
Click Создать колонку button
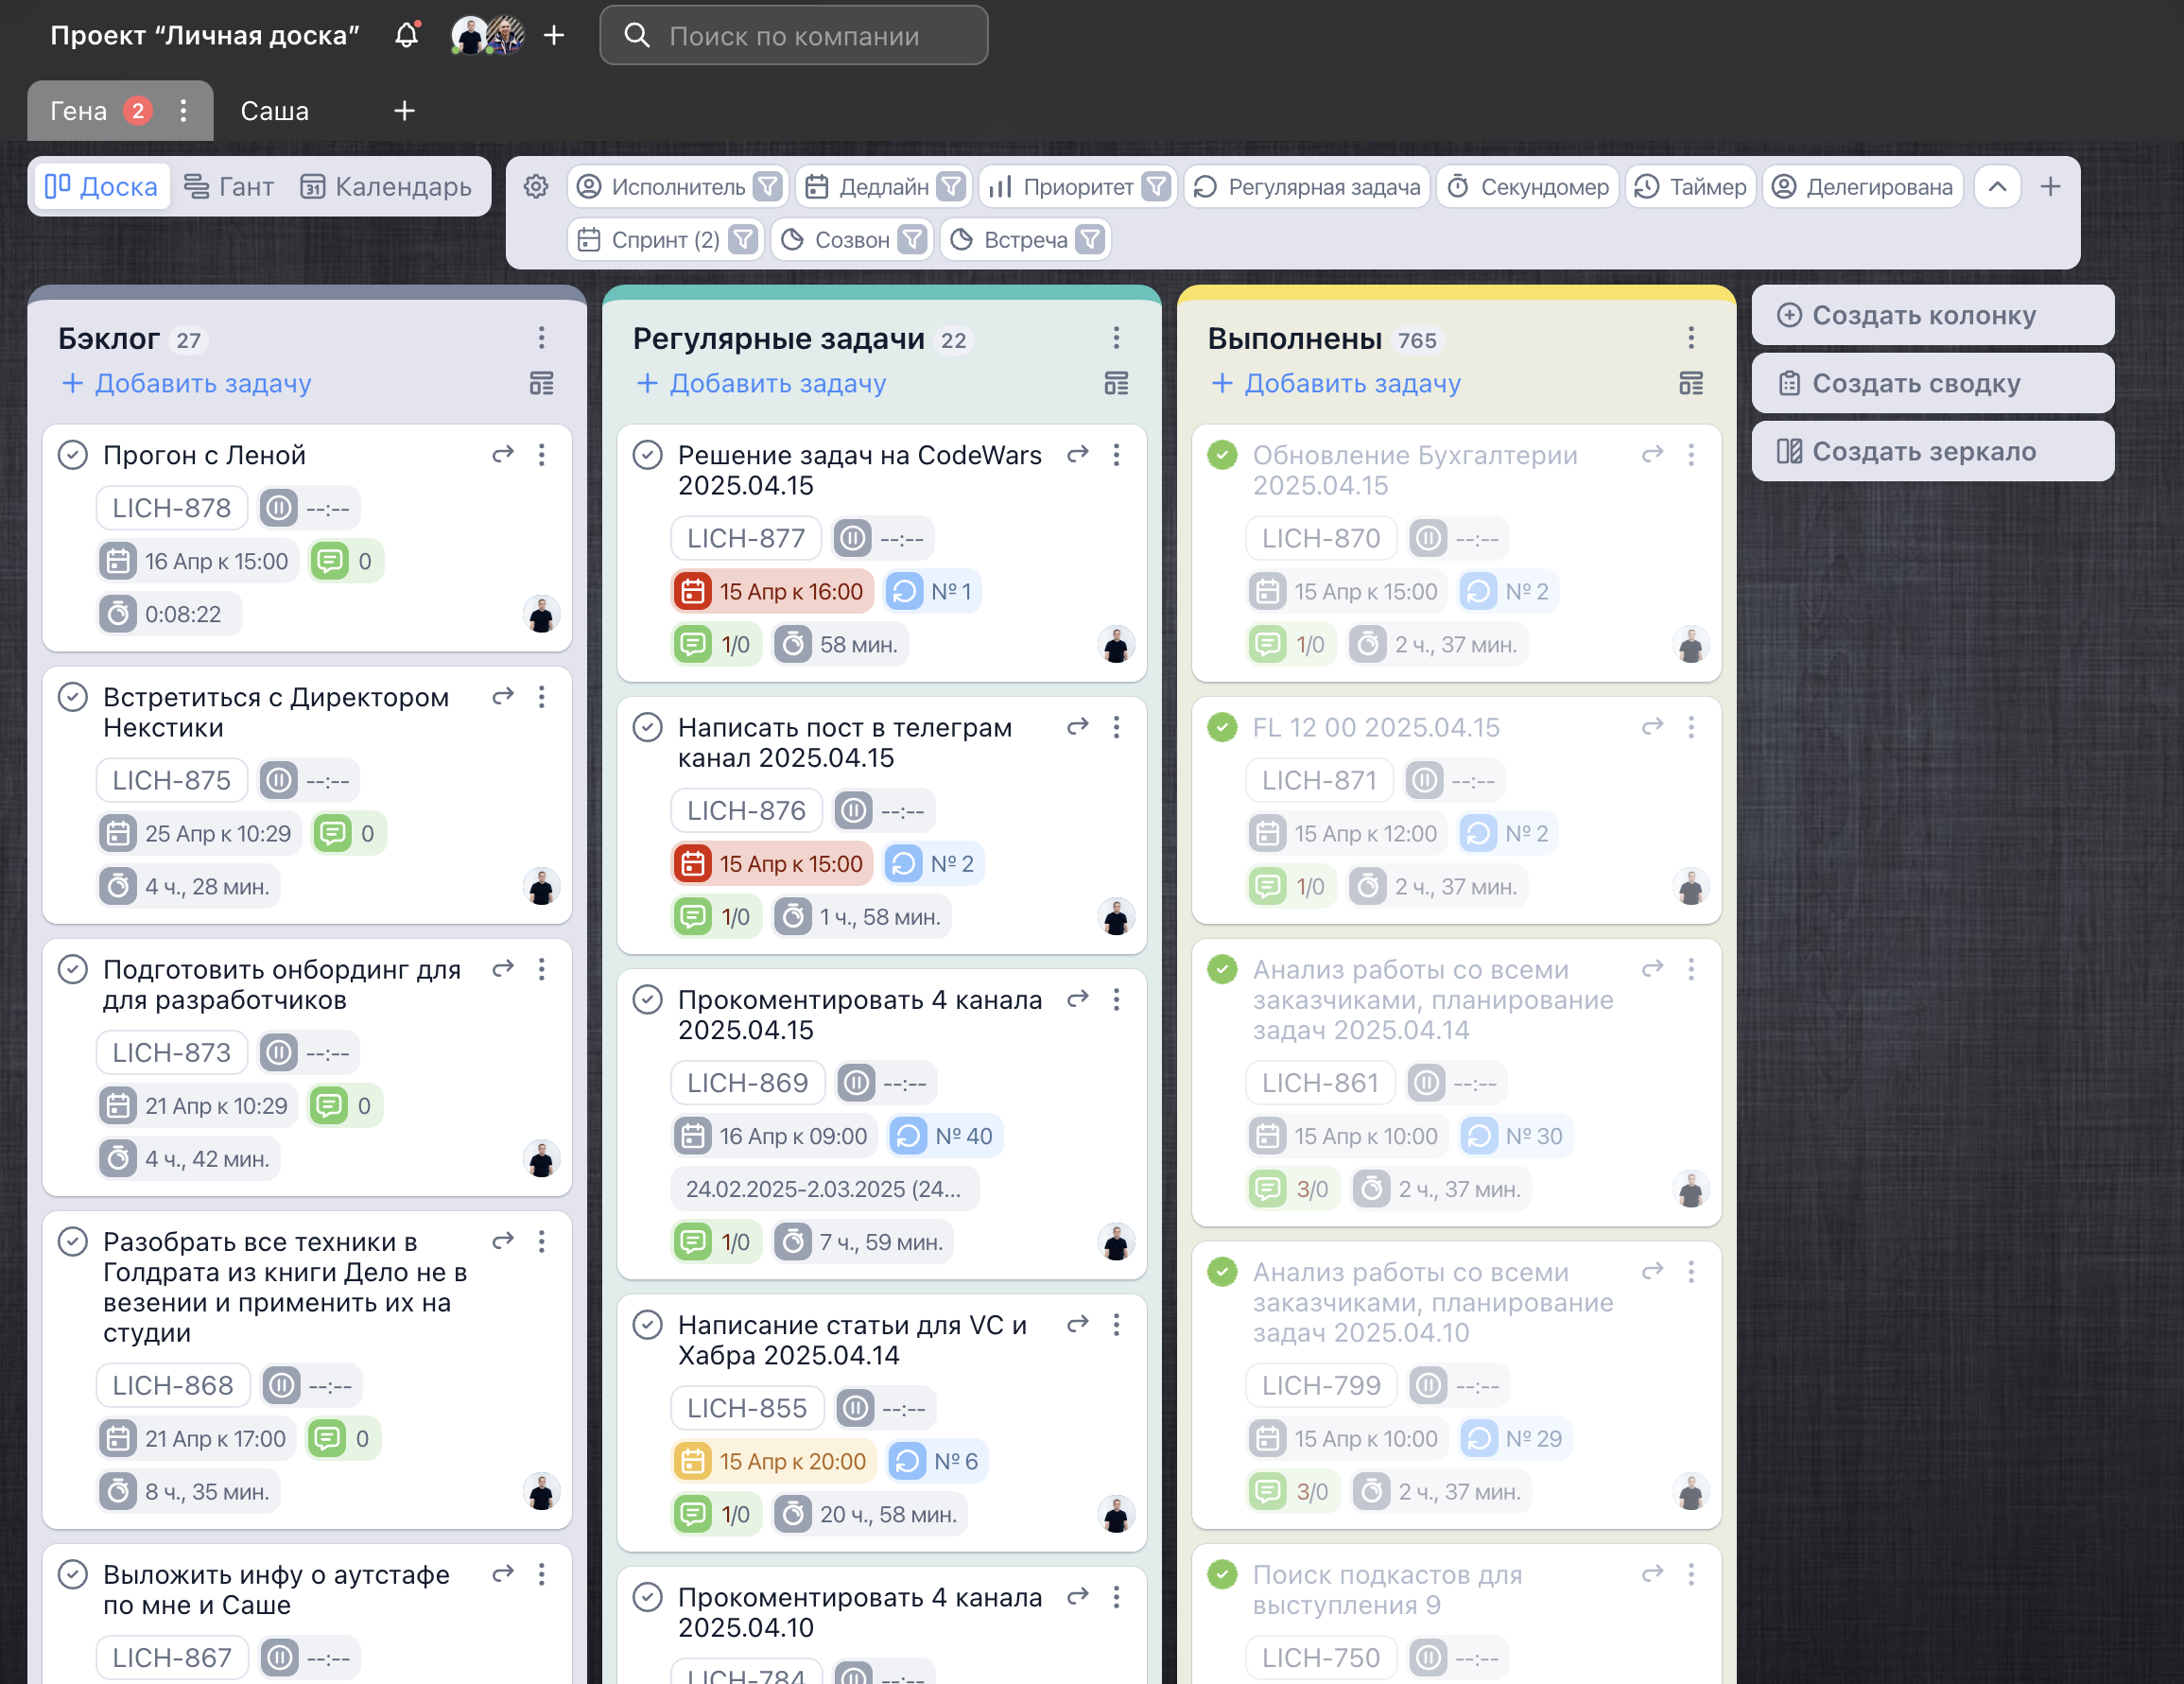(1932, 315)
